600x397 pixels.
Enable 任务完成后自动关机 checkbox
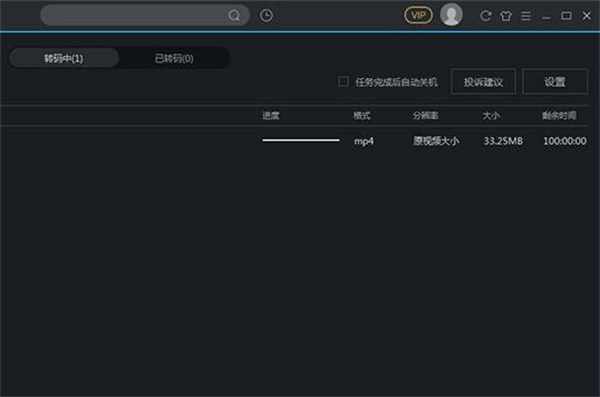point(343,82)
